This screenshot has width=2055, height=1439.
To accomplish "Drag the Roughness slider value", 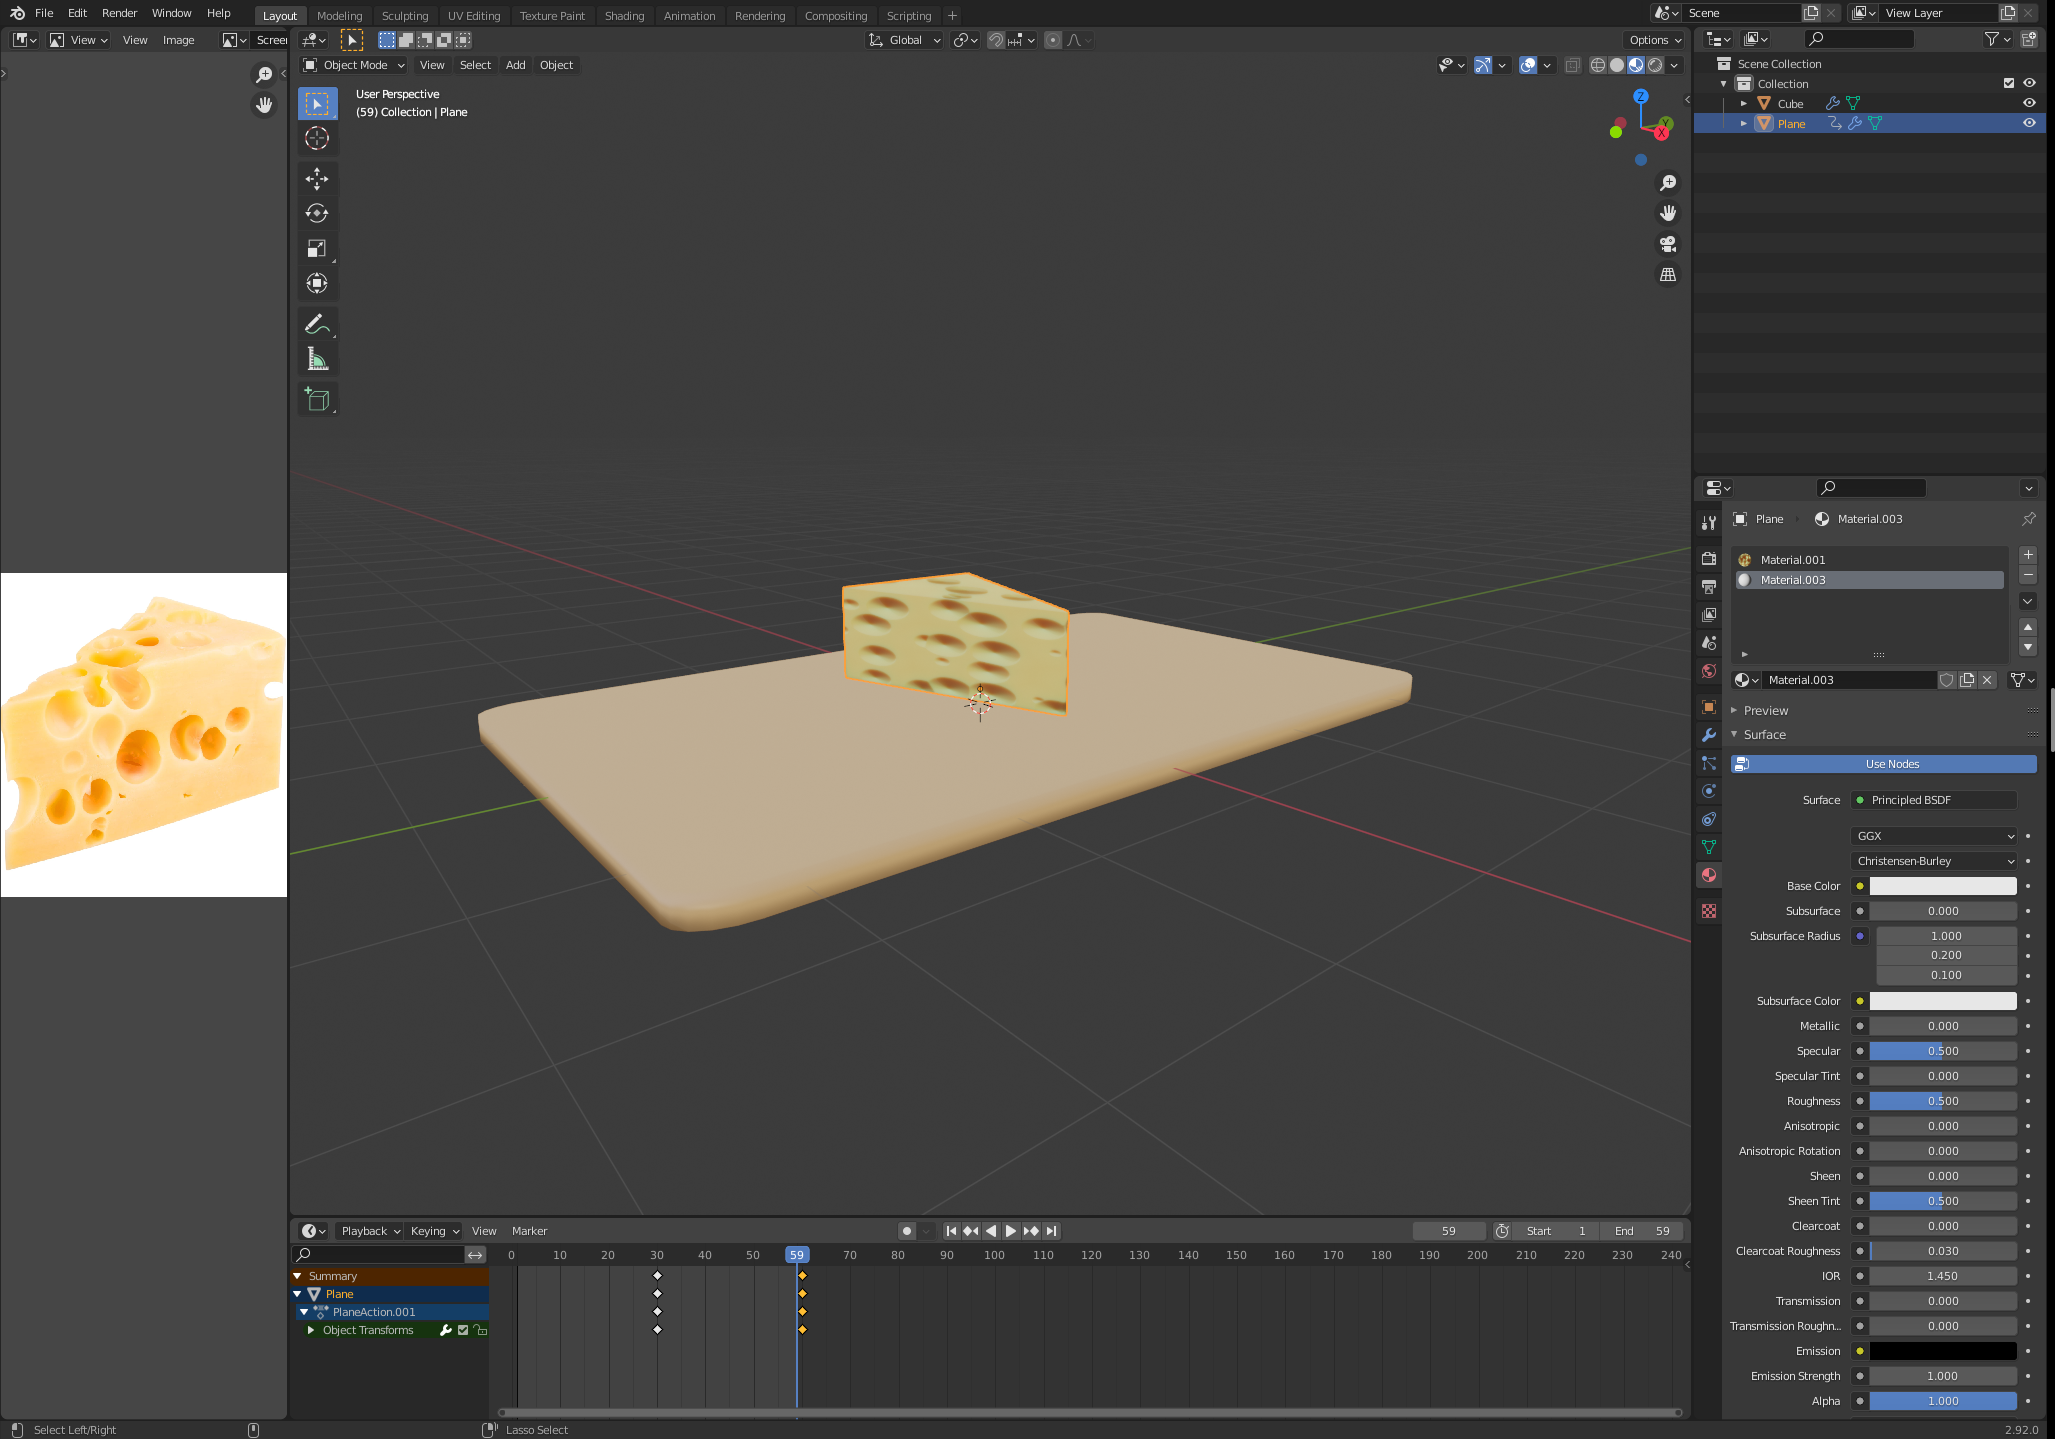I will tap(1943, 1100).
